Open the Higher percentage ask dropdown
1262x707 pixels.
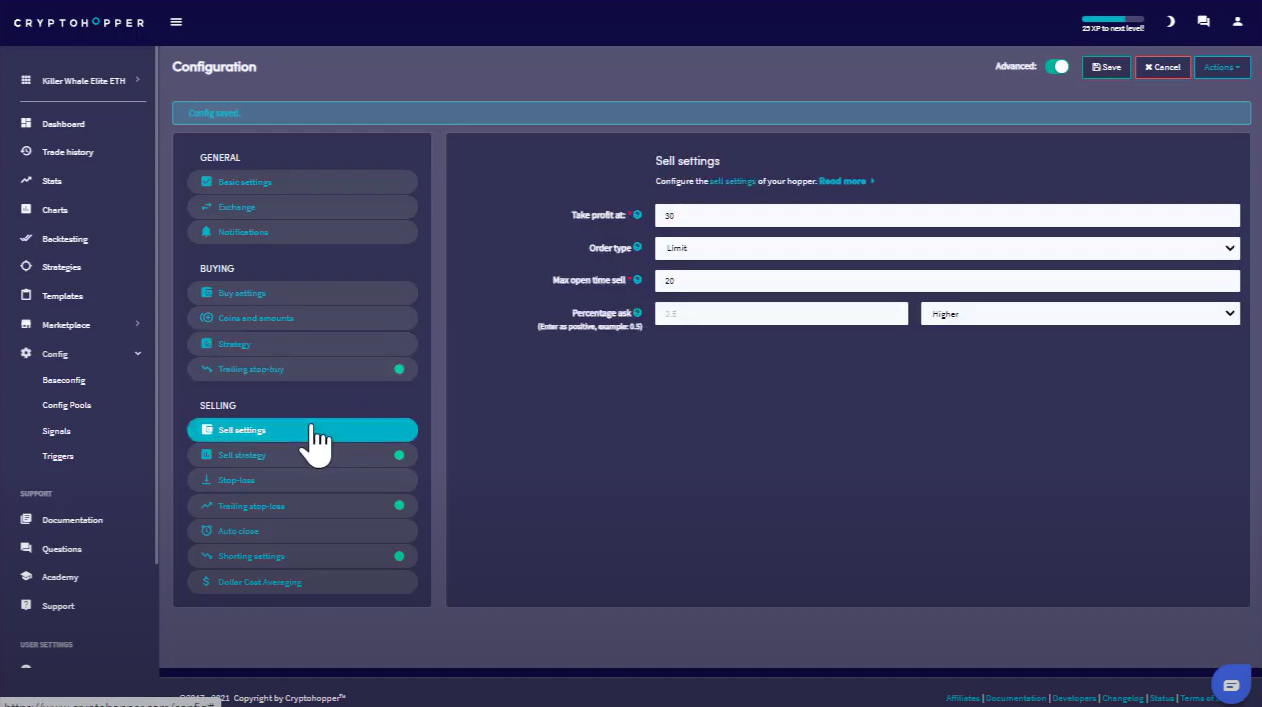click(x=1079, y=314)
